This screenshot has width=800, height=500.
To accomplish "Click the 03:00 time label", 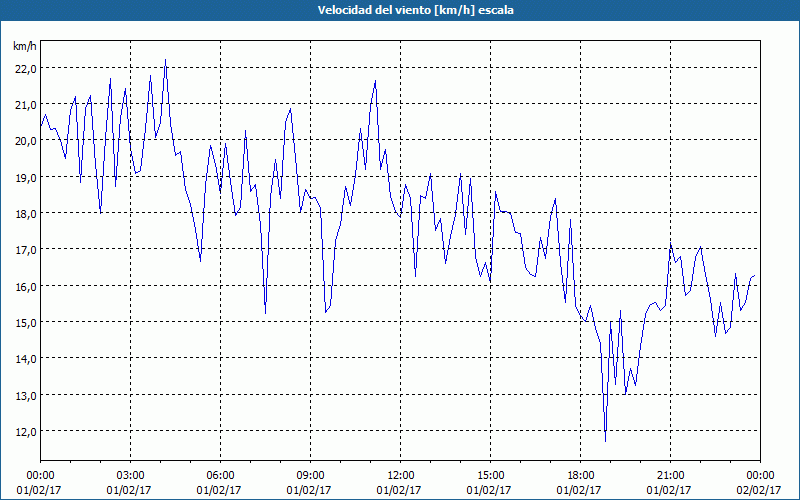I will tap(130, 476).
